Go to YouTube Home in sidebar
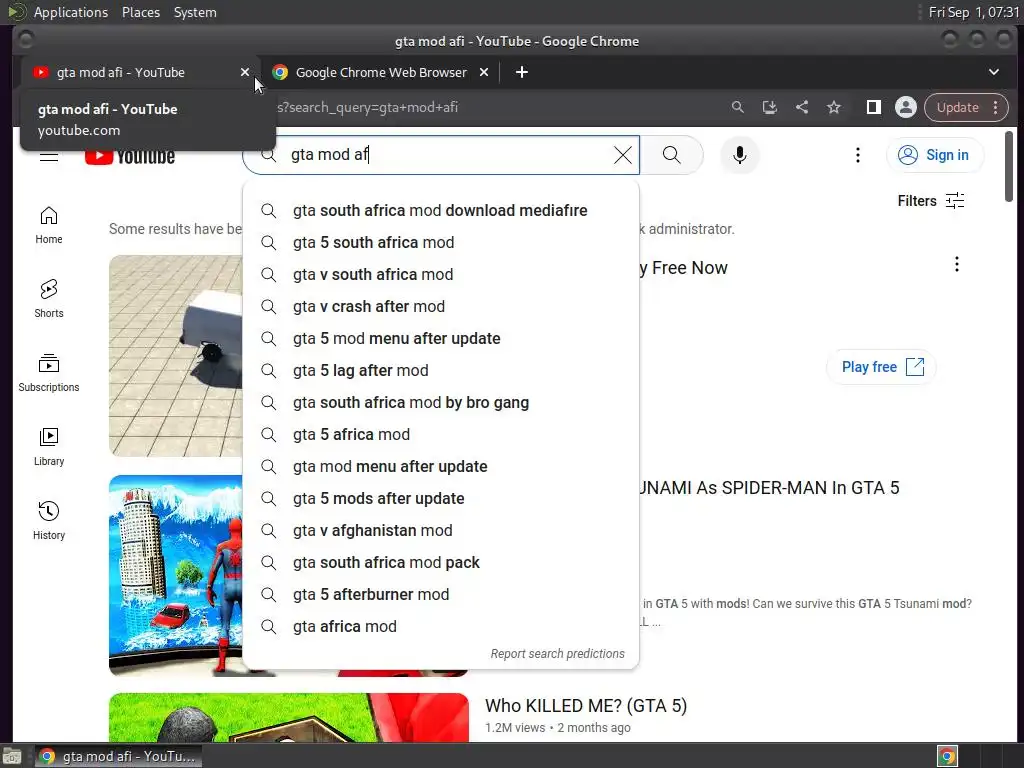The image size is (1024, 768). pos(49,226)
